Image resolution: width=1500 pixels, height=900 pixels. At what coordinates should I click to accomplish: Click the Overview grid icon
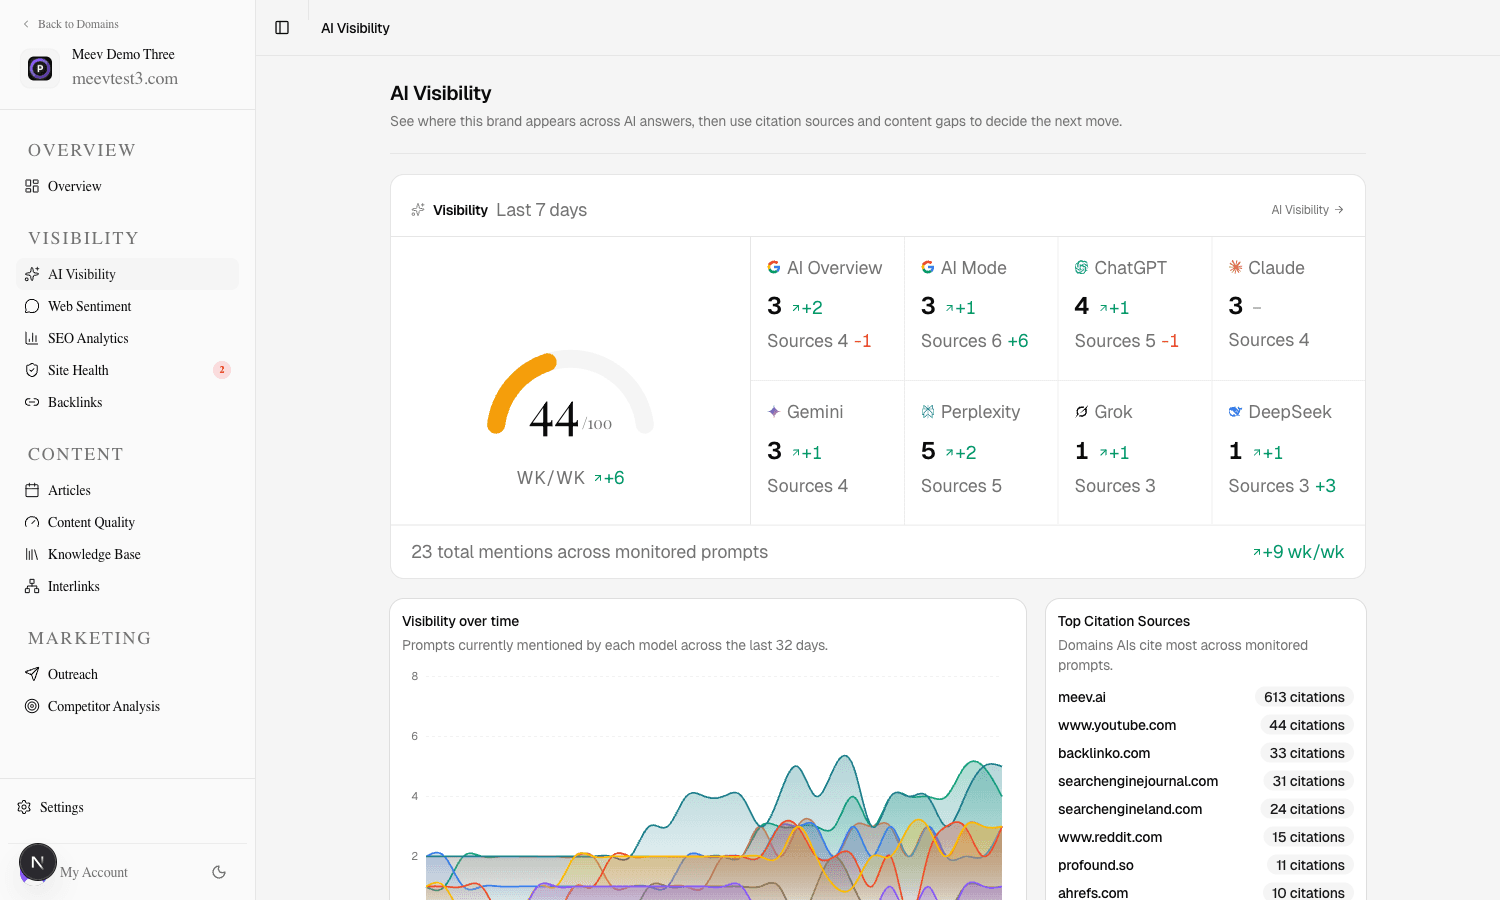tap(32, 186)
